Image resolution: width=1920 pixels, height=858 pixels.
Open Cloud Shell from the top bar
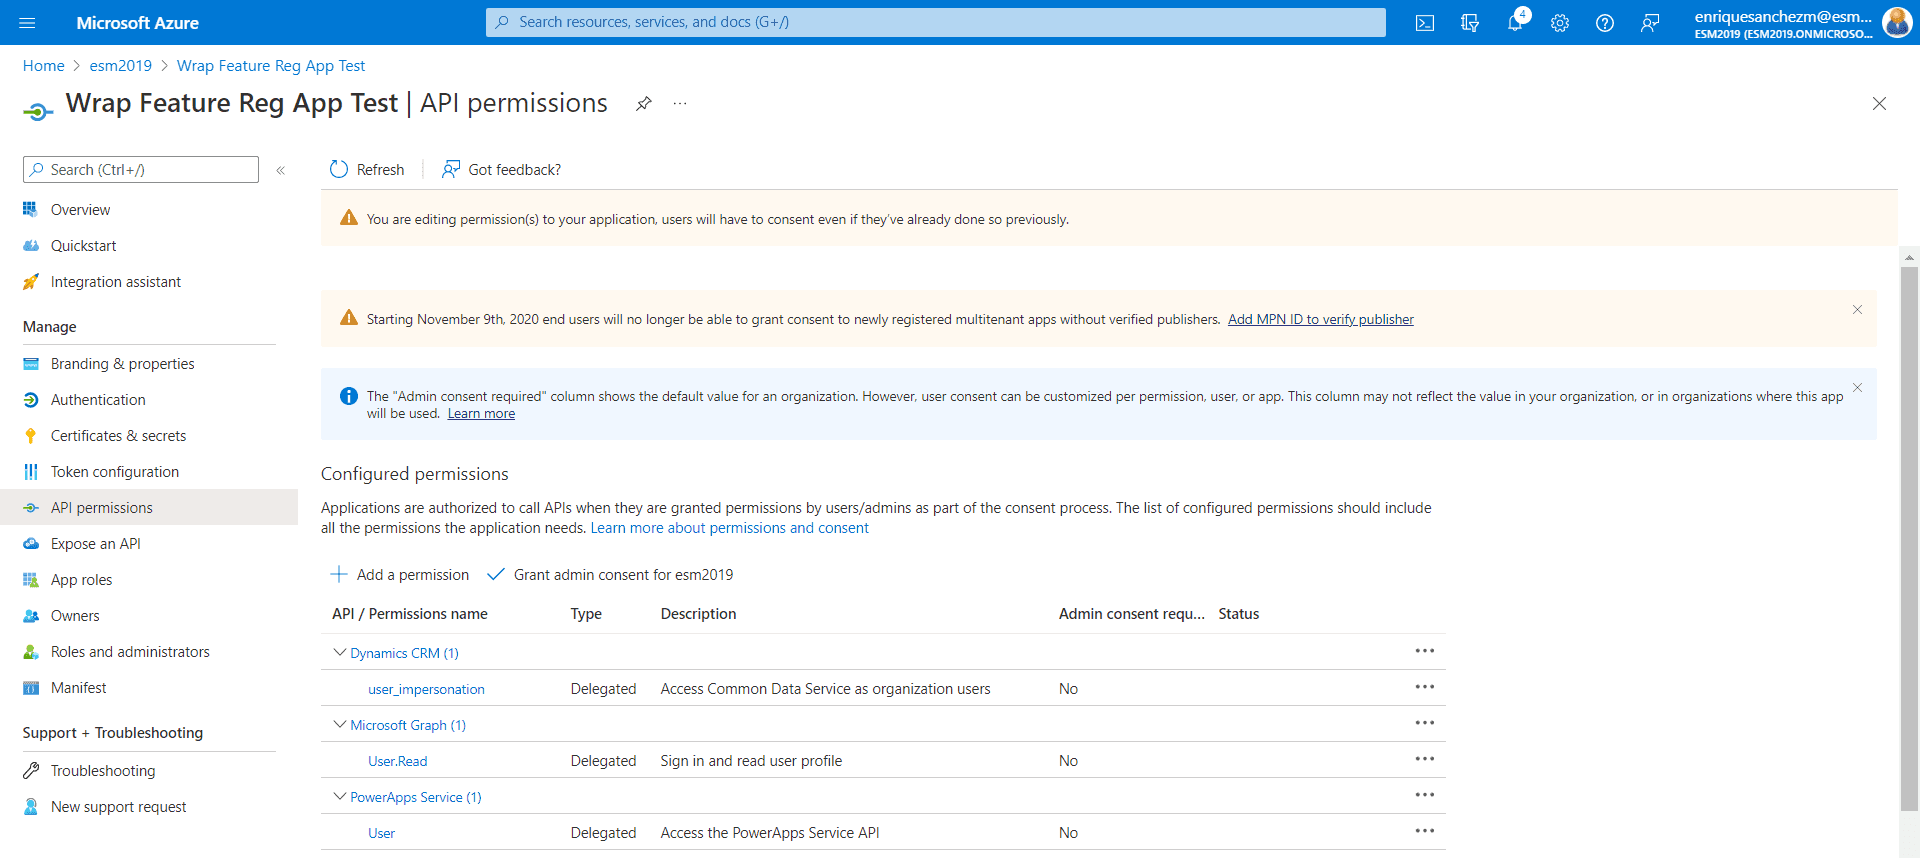1425,22
